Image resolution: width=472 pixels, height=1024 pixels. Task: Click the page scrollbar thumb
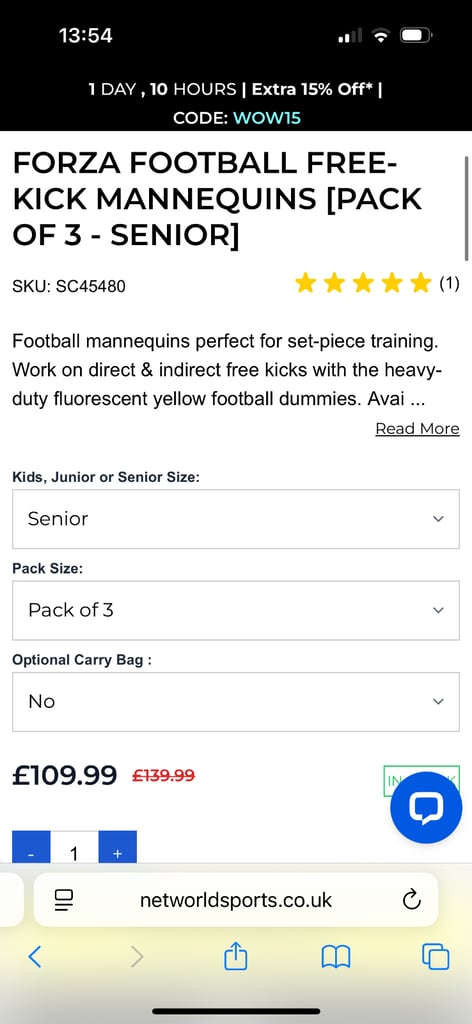(467, 208)
